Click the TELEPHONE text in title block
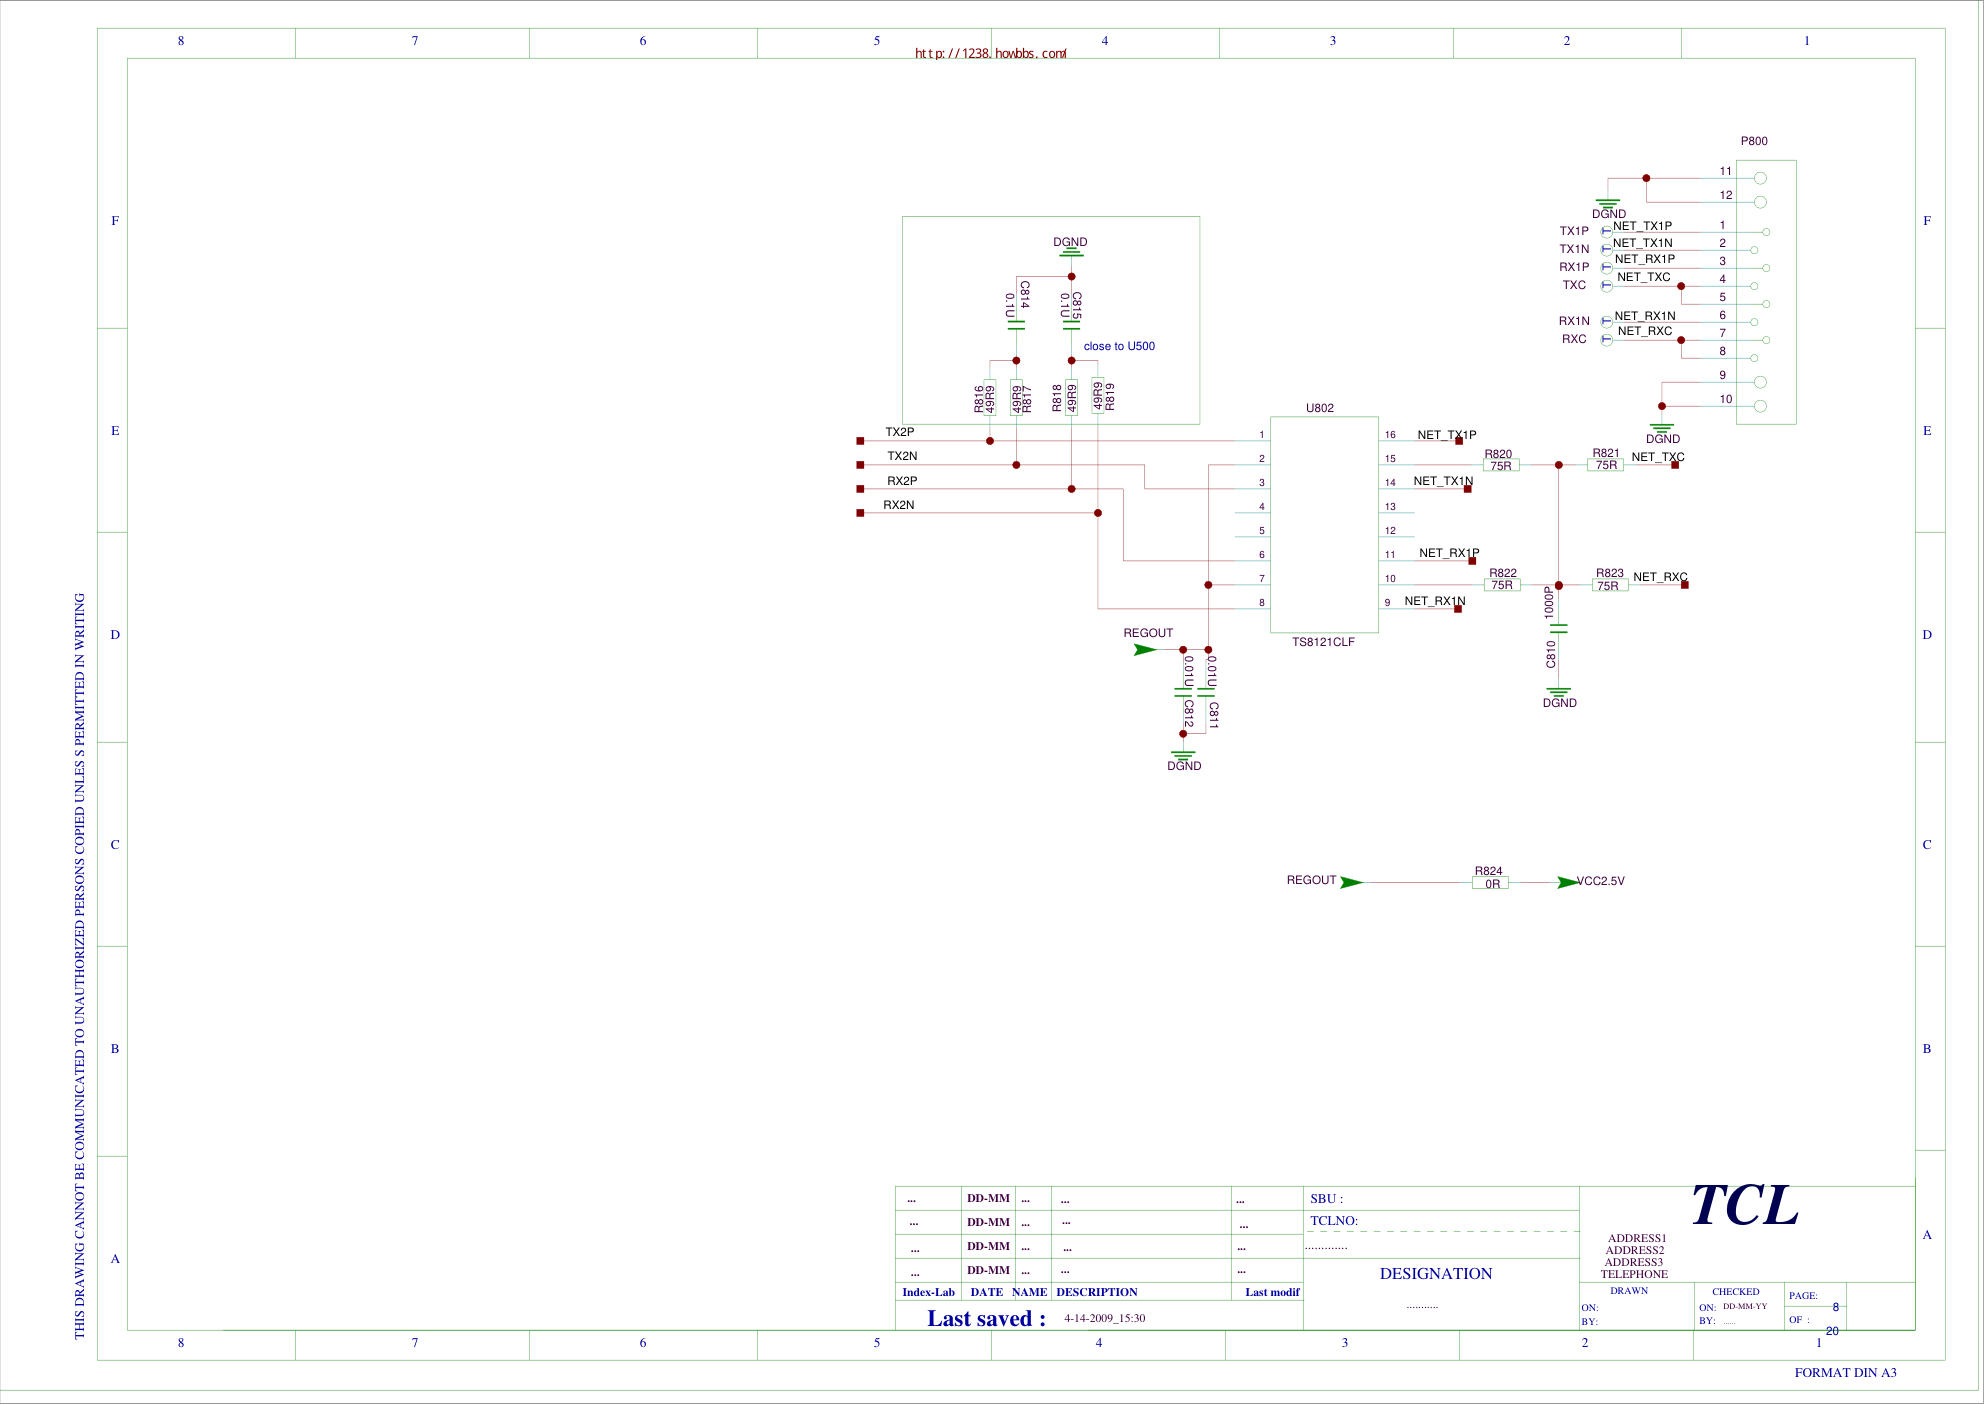Viewport: 1984px width, 1404px height. 1634,1274
